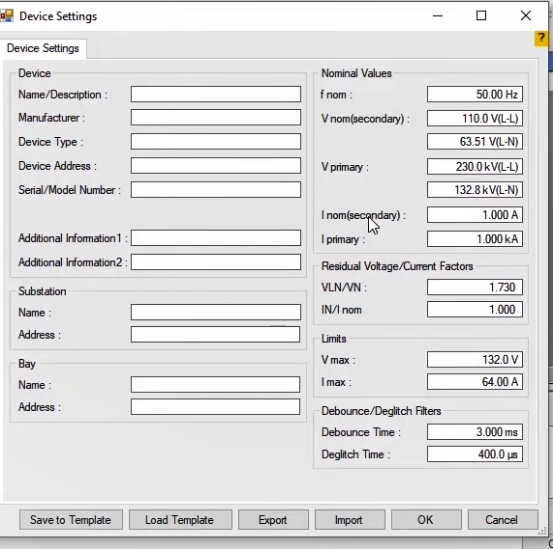The width and height of the screenshot is (553, 549).
Task: Edit the V primary 230.0 kV(L-L) field
Action: [x=475, y=167]
